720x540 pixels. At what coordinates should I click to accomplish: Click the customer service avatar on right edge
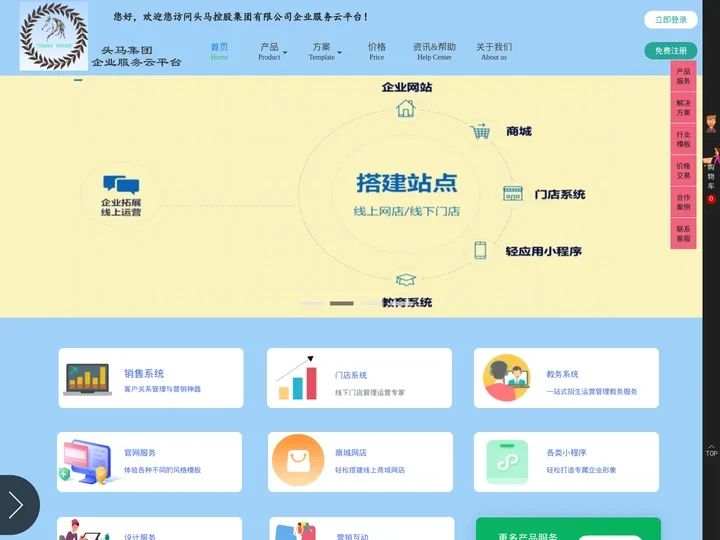point(711,124)
